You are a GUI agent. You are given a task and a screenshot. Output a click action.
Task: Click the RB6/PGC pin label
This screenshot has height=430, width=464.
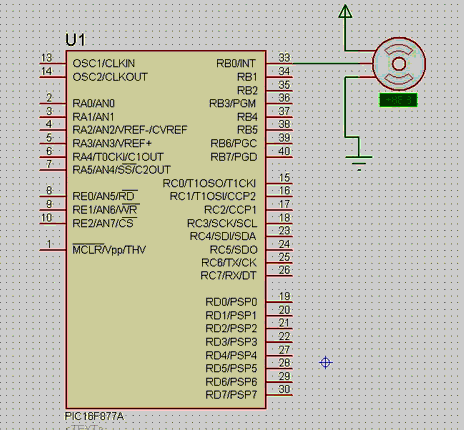234,143
